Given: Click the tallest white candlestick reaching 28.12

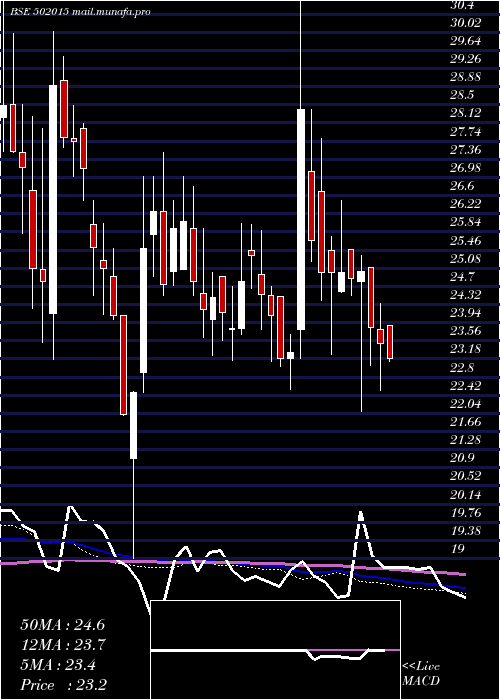Looking at the screenshot, I should (301, 219).
